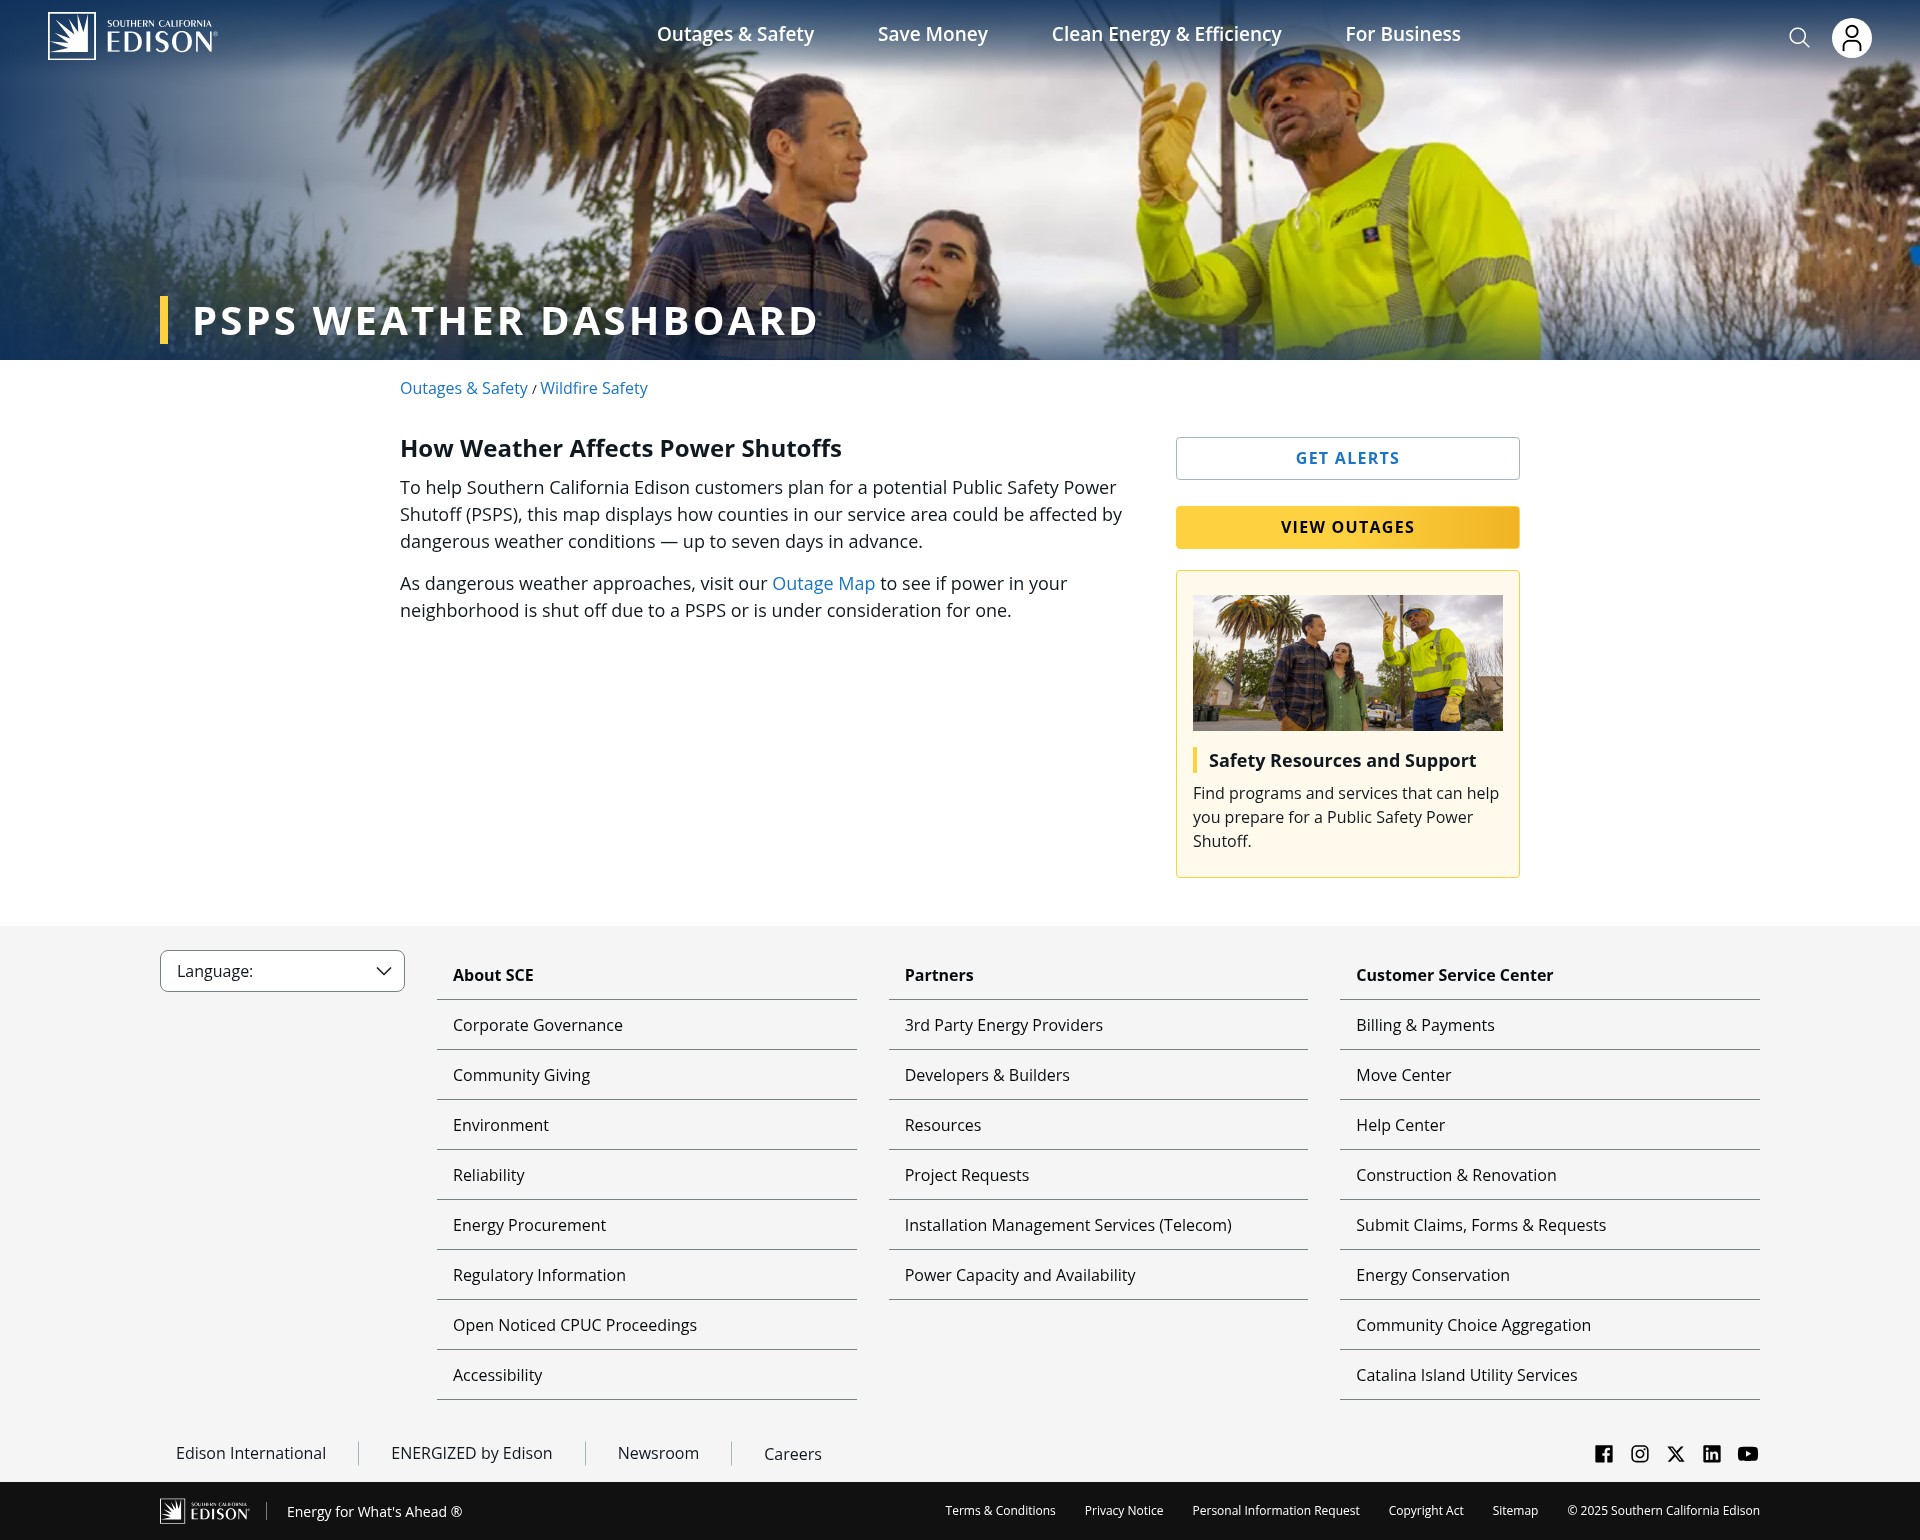Open 3rd Party Energy Providers link
1920x1540 pixels.
[x=1003, y=1025]
